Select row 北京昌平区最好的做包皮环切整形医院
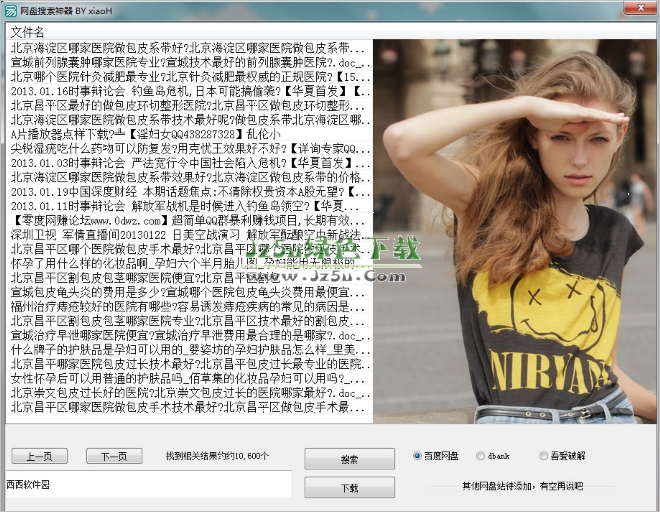This screenshot has width=660, height=512. [x=189, y=106]
